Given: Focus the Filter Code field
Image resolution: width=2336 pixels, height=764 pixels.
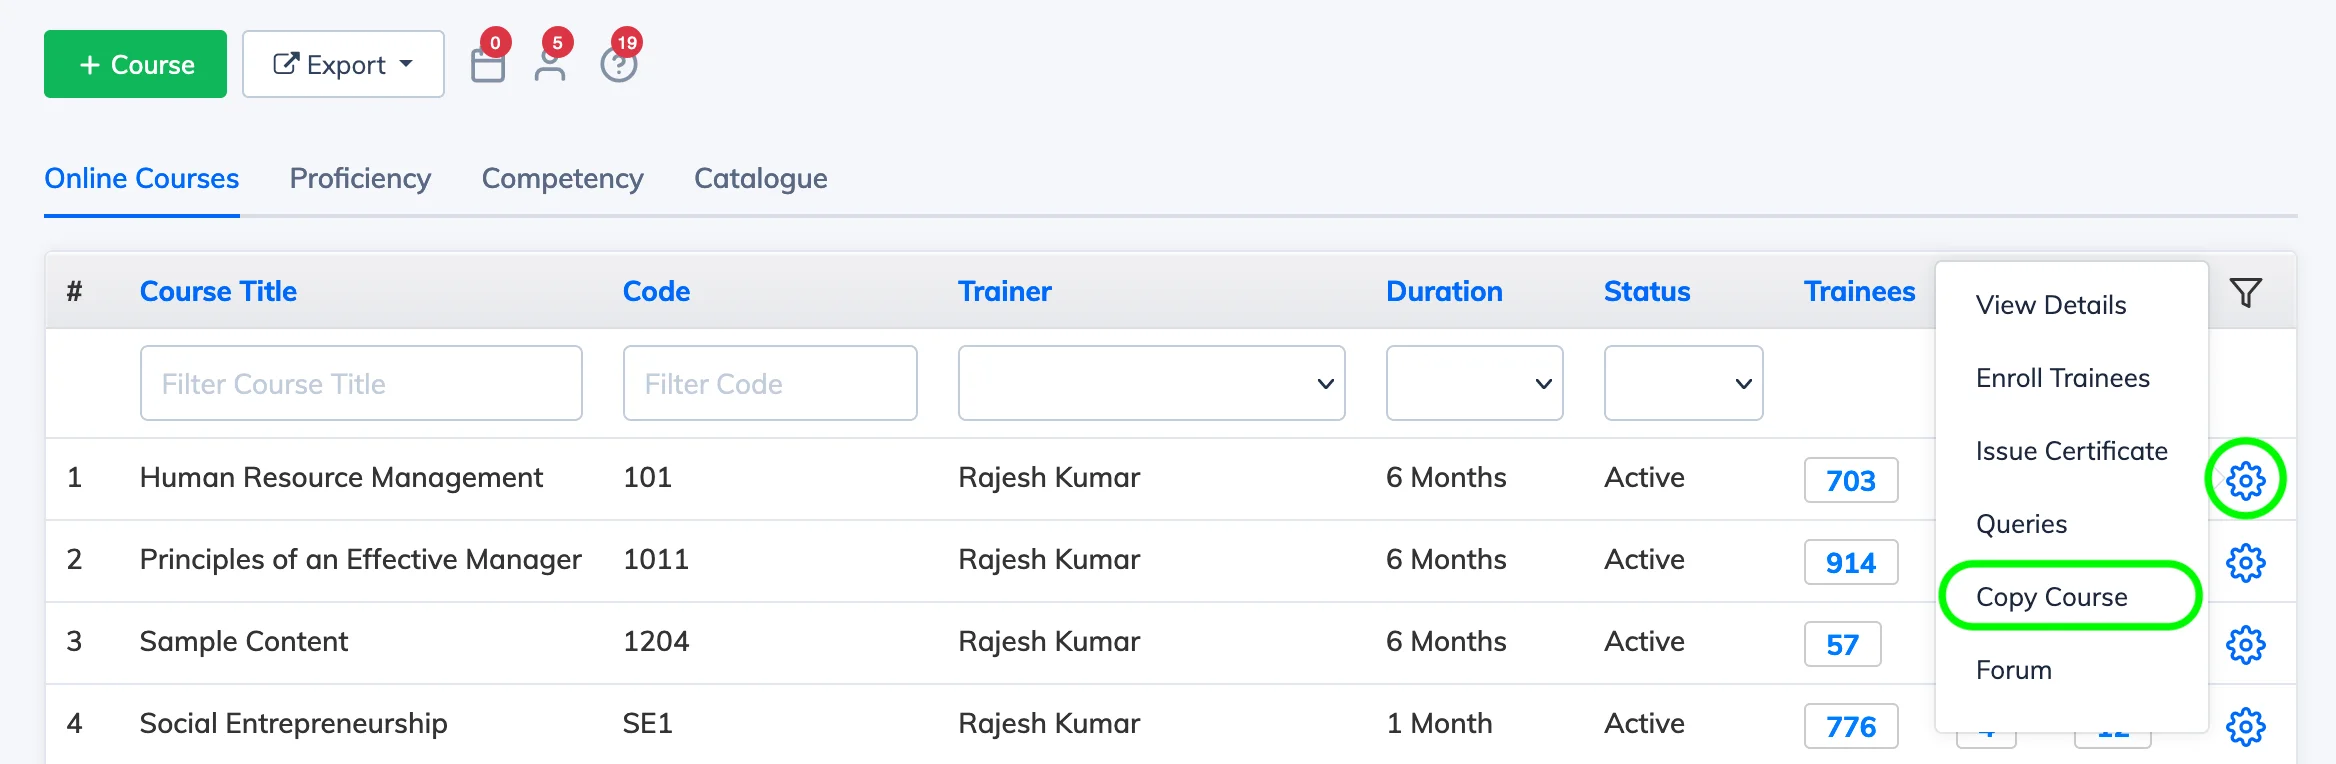Looking at the screenshot, I should (770, 383).
